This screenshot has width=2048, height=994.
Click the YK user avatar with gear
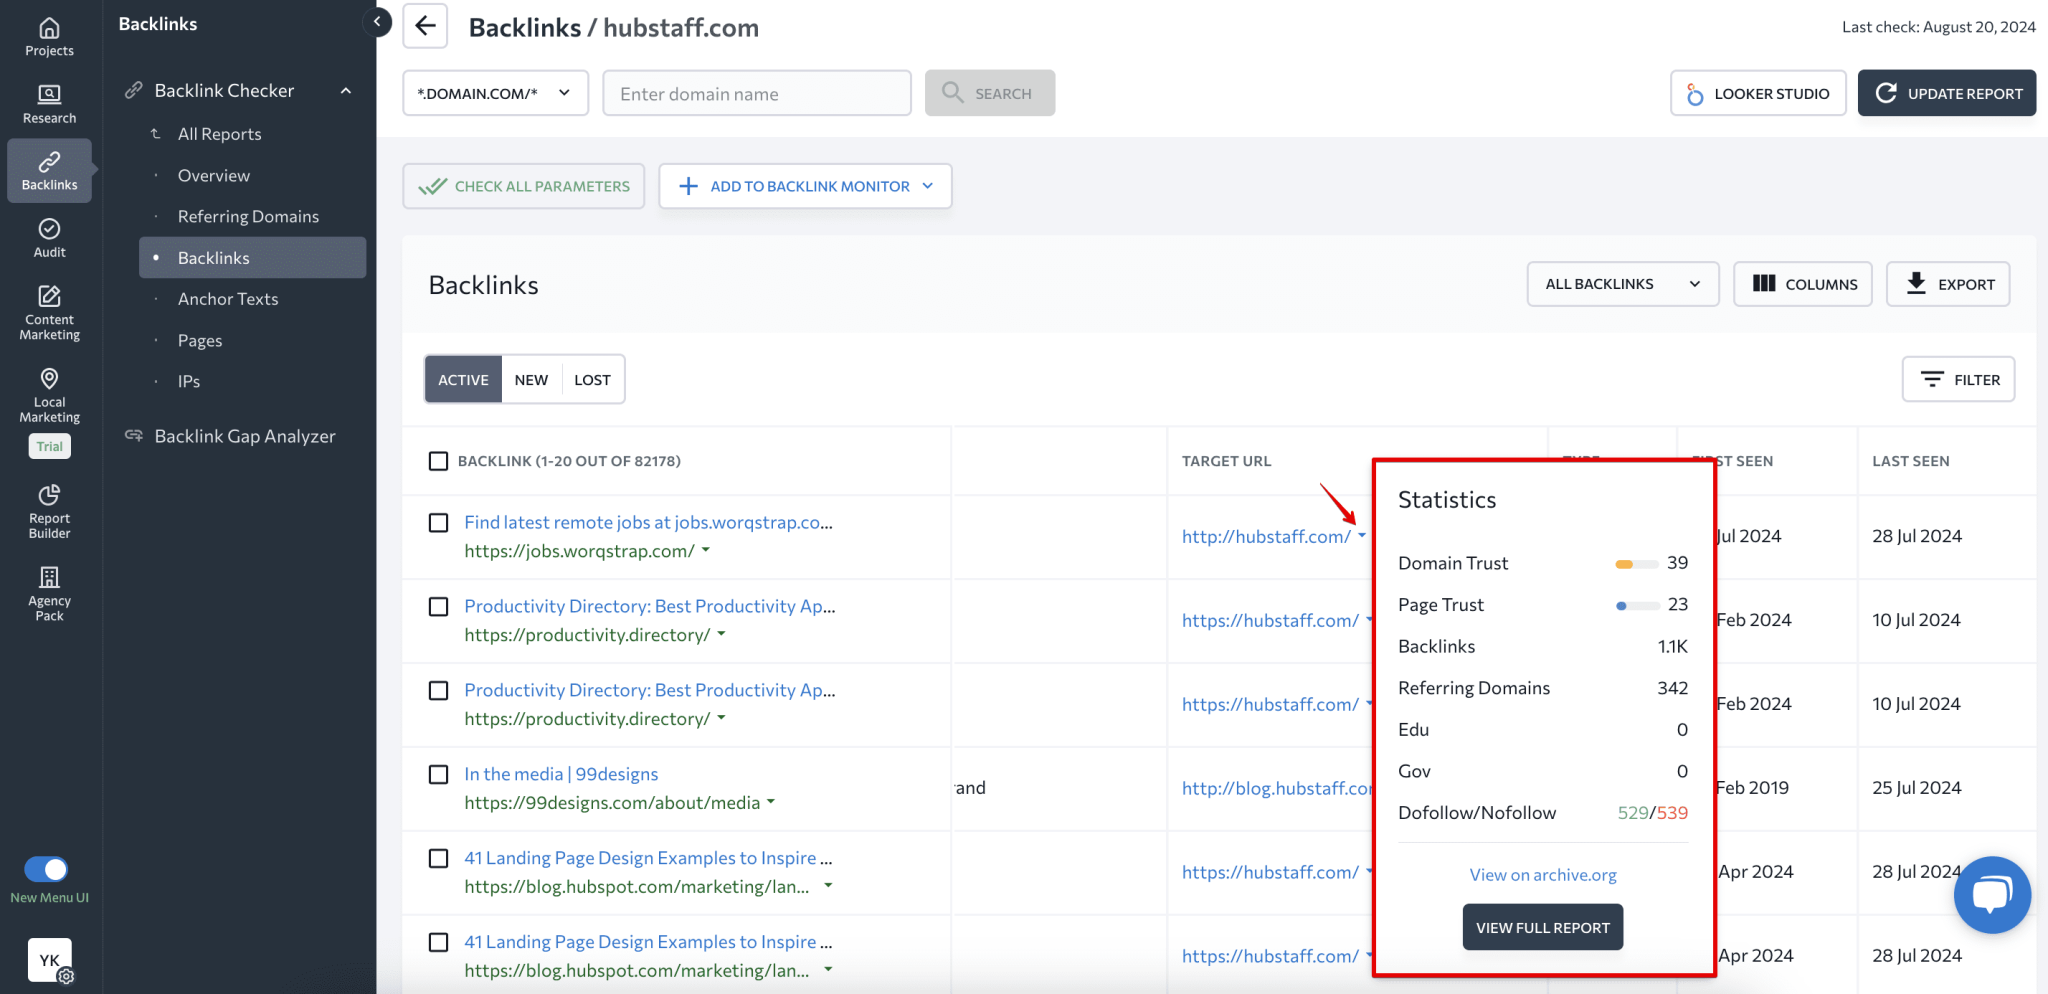coord(50,960)
